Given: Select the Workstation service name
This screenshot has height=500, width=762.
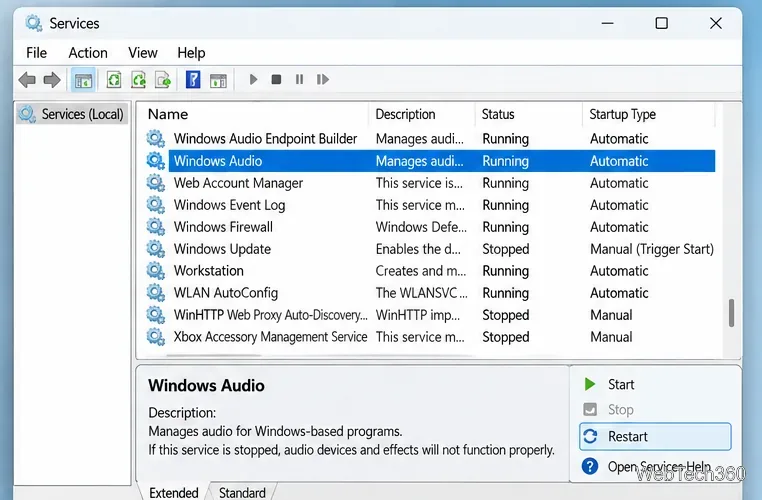Looking at the screenshot, I should tap(208, 271).
